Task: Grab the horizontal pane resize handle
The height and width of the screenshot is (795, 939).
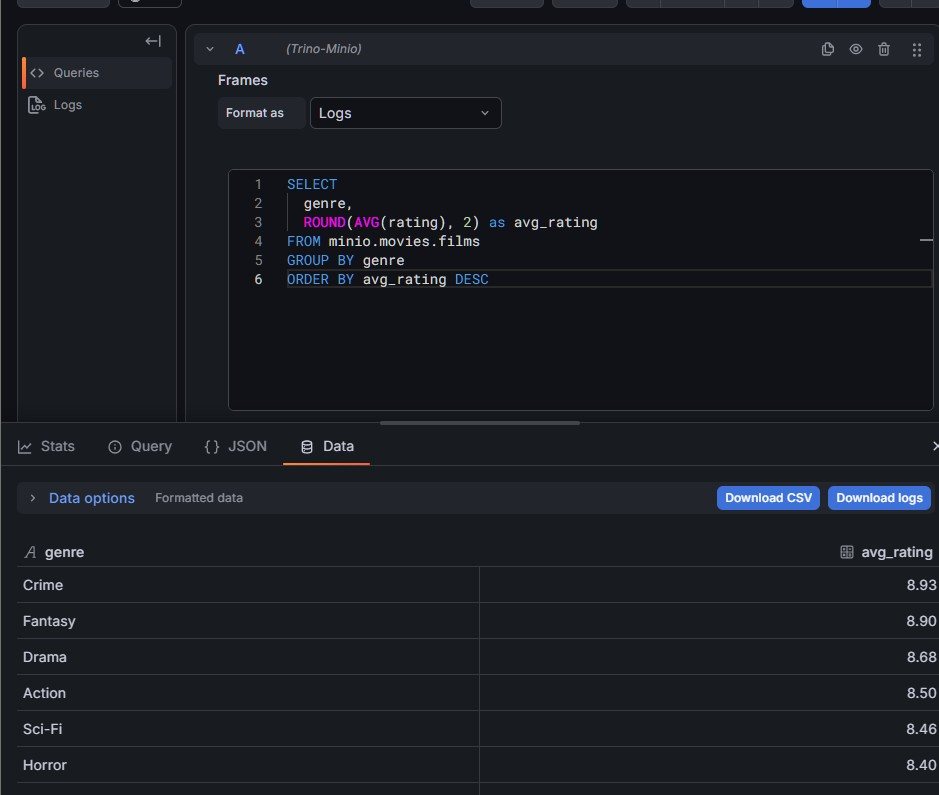Action: pyautogui.click(x=480, y=423)
